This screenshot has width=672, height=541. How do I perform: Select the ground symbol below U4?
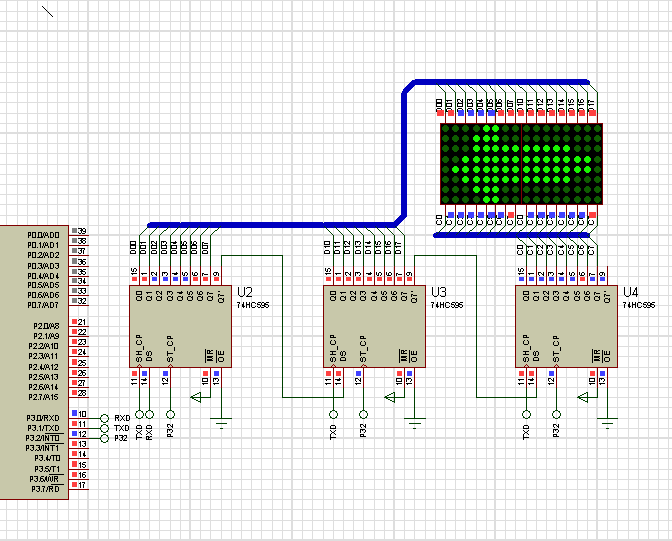(607, 421)
